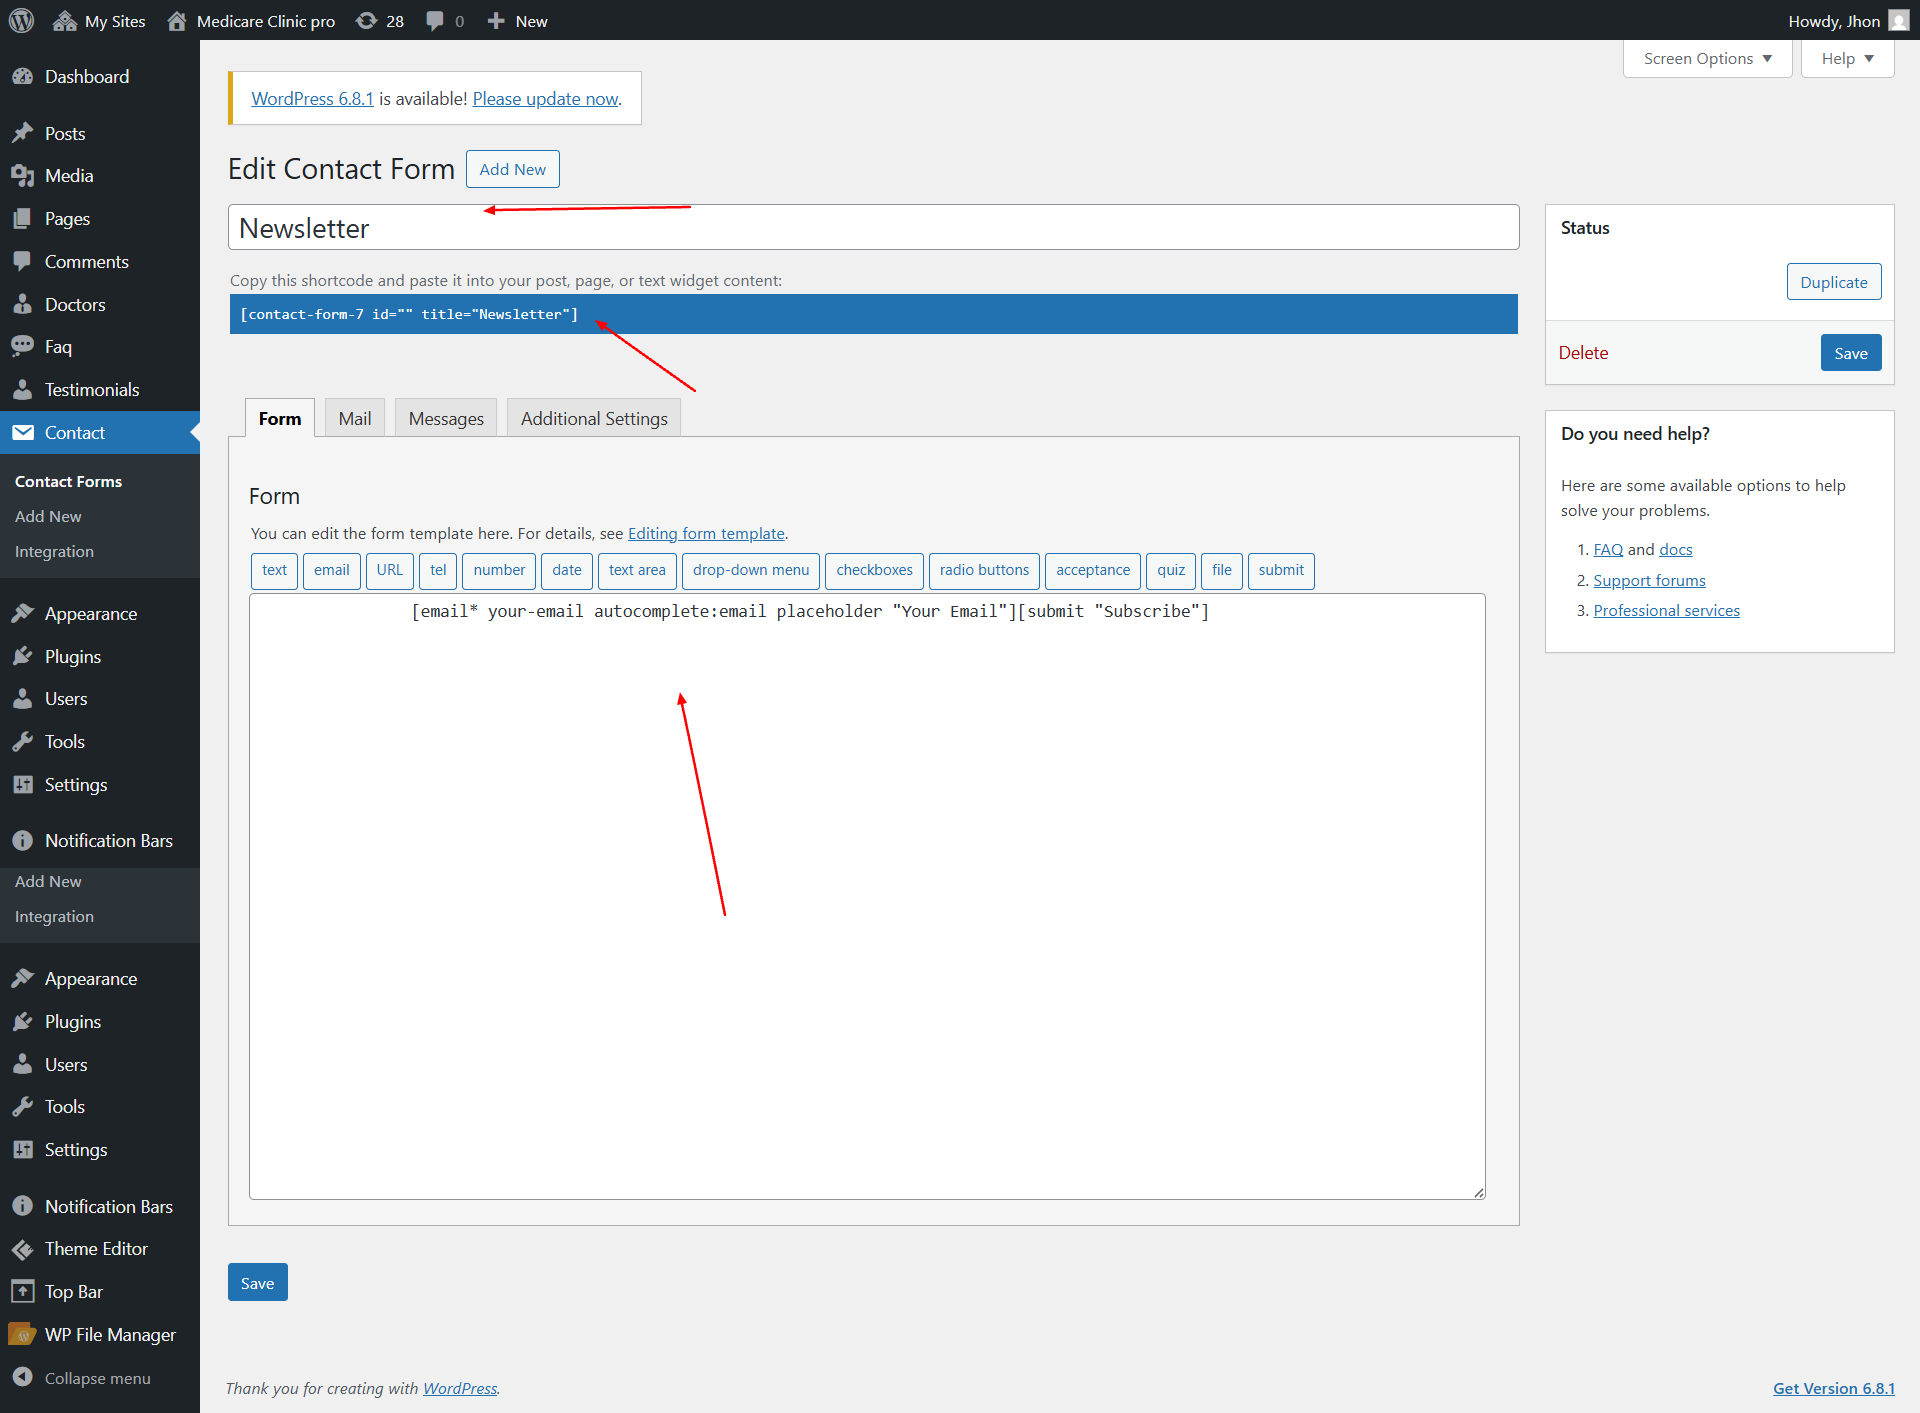1920x1413 pixels.
Task: Click Save in the Status box
Action: coord(1851,353)
